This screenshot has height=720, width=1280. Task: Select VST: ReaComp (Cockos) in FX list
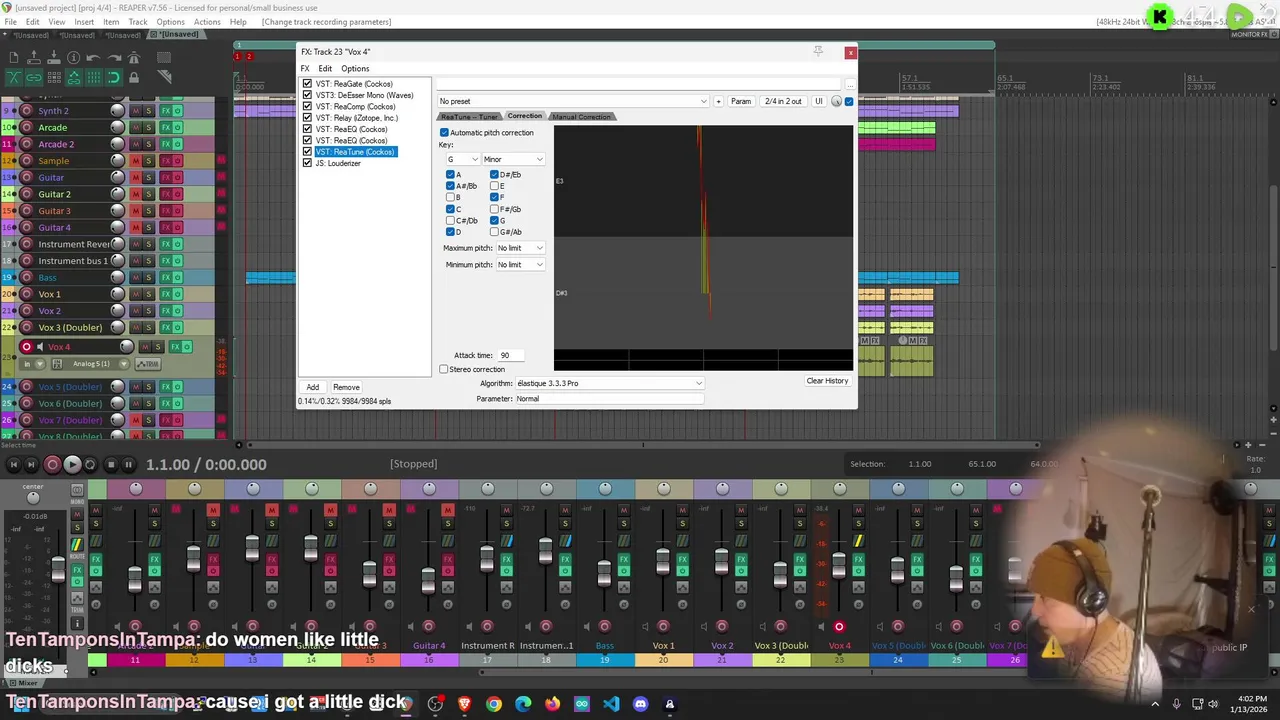point(355,107)
